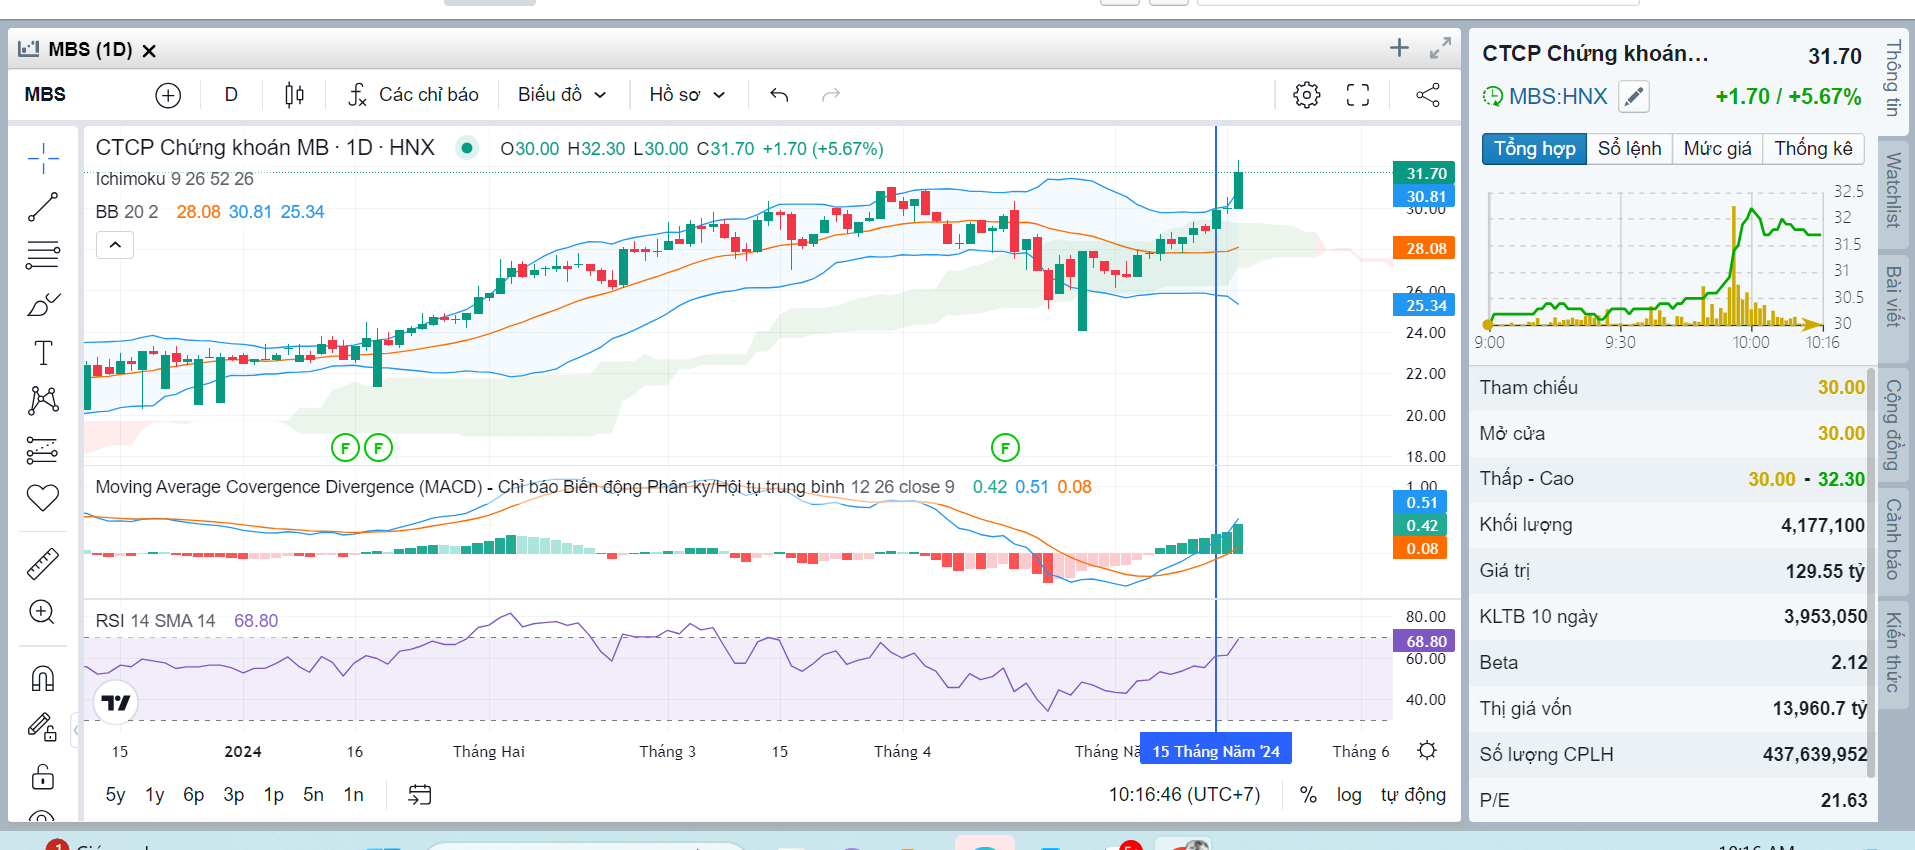Screen dimensions: 1915x850
Task: Select the 5y time range
Action: tap(116, 795)
